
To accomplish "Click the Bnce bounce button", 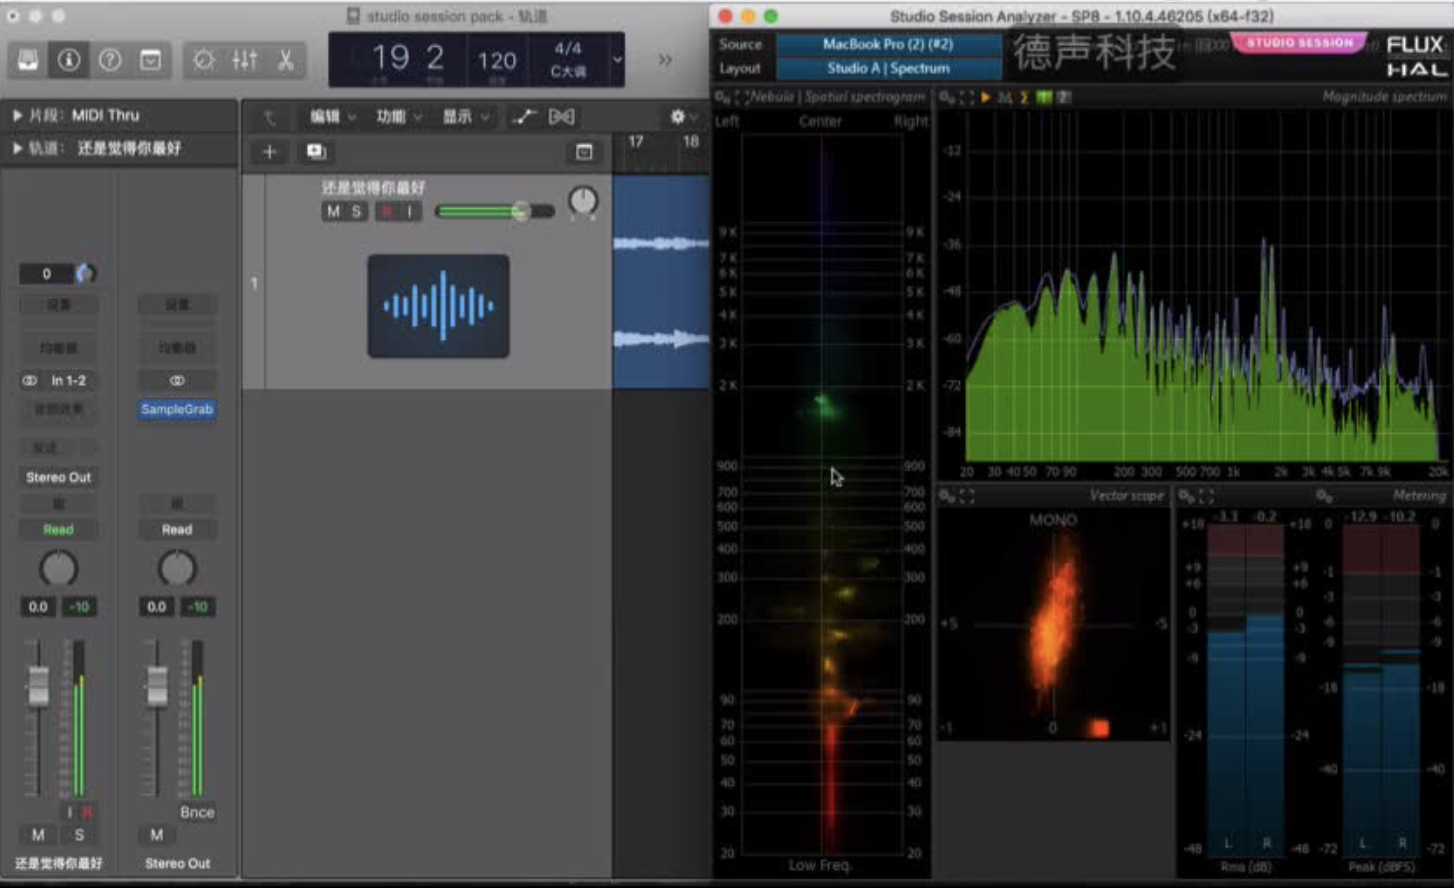I will 197,813.
